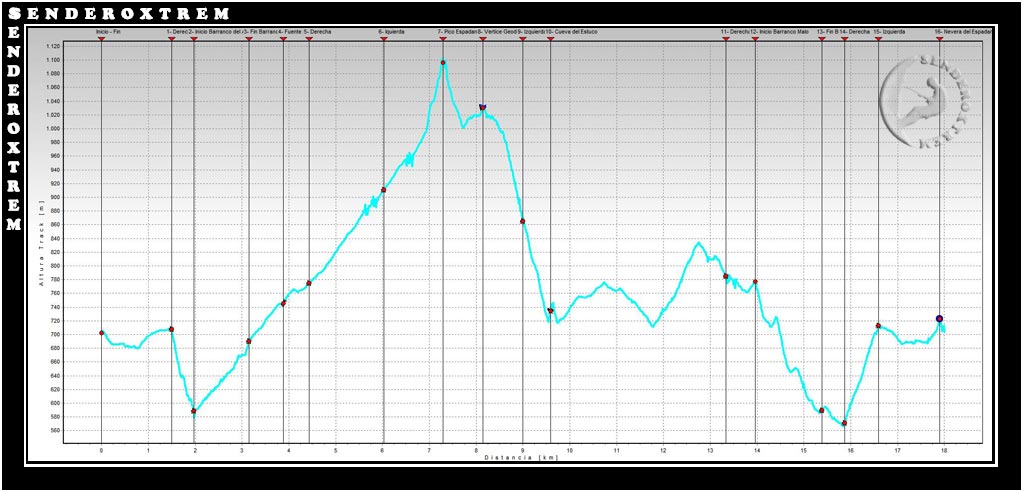Select the profile point on the 6- Izquierda line
Screen dimensions: 1024x493
click(383, 189)
